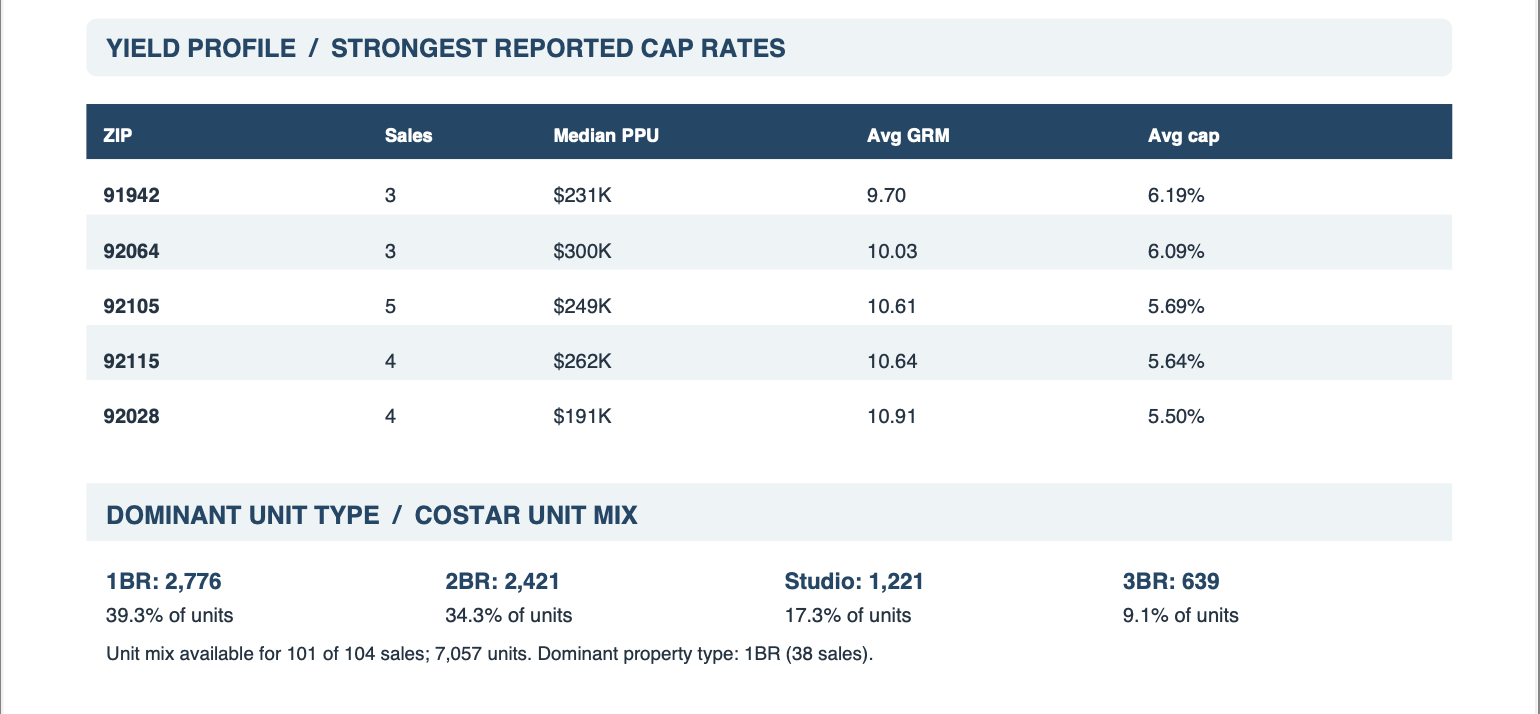
Task: Click the Dominant Unit Type section heading
Action: [x=372, y=516]
